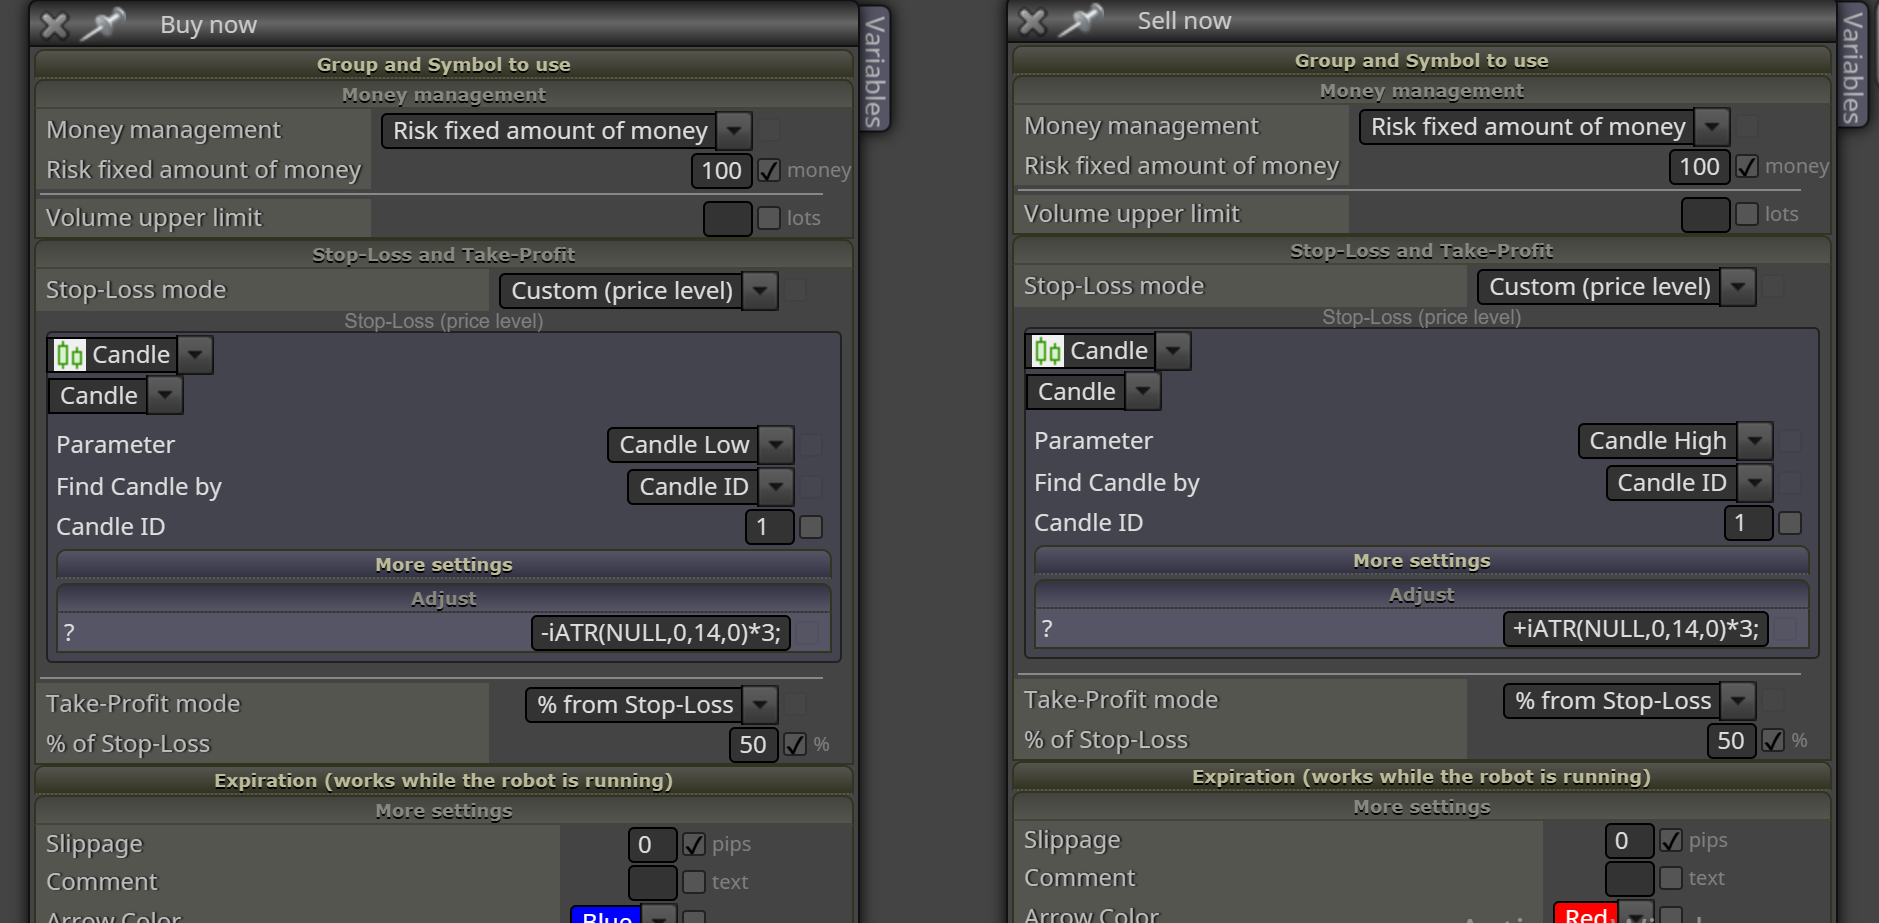Toggle Stop-Loss and Take-Profit header in Buy now
Screen dimensions: 1879x923
[x=444, y=255]
